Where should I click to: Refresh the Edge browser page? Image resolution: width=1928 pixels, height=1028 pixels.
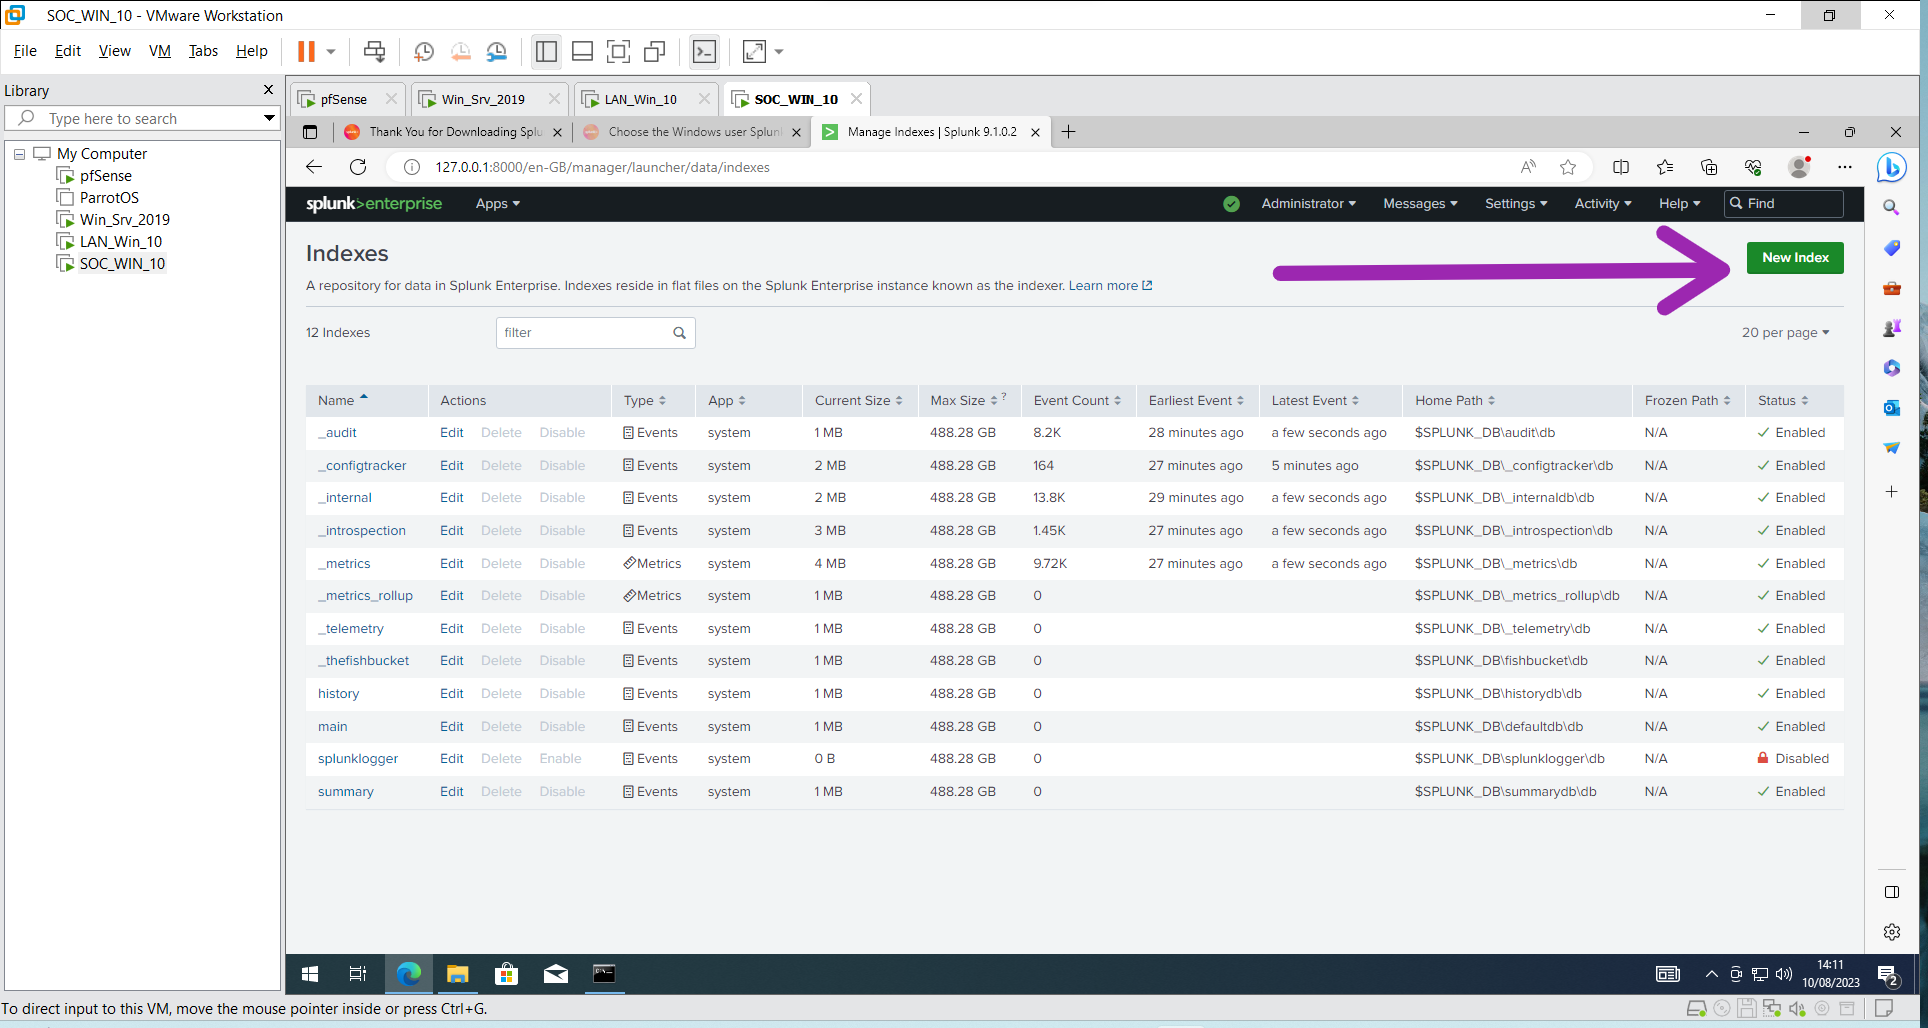coord(358,167)
